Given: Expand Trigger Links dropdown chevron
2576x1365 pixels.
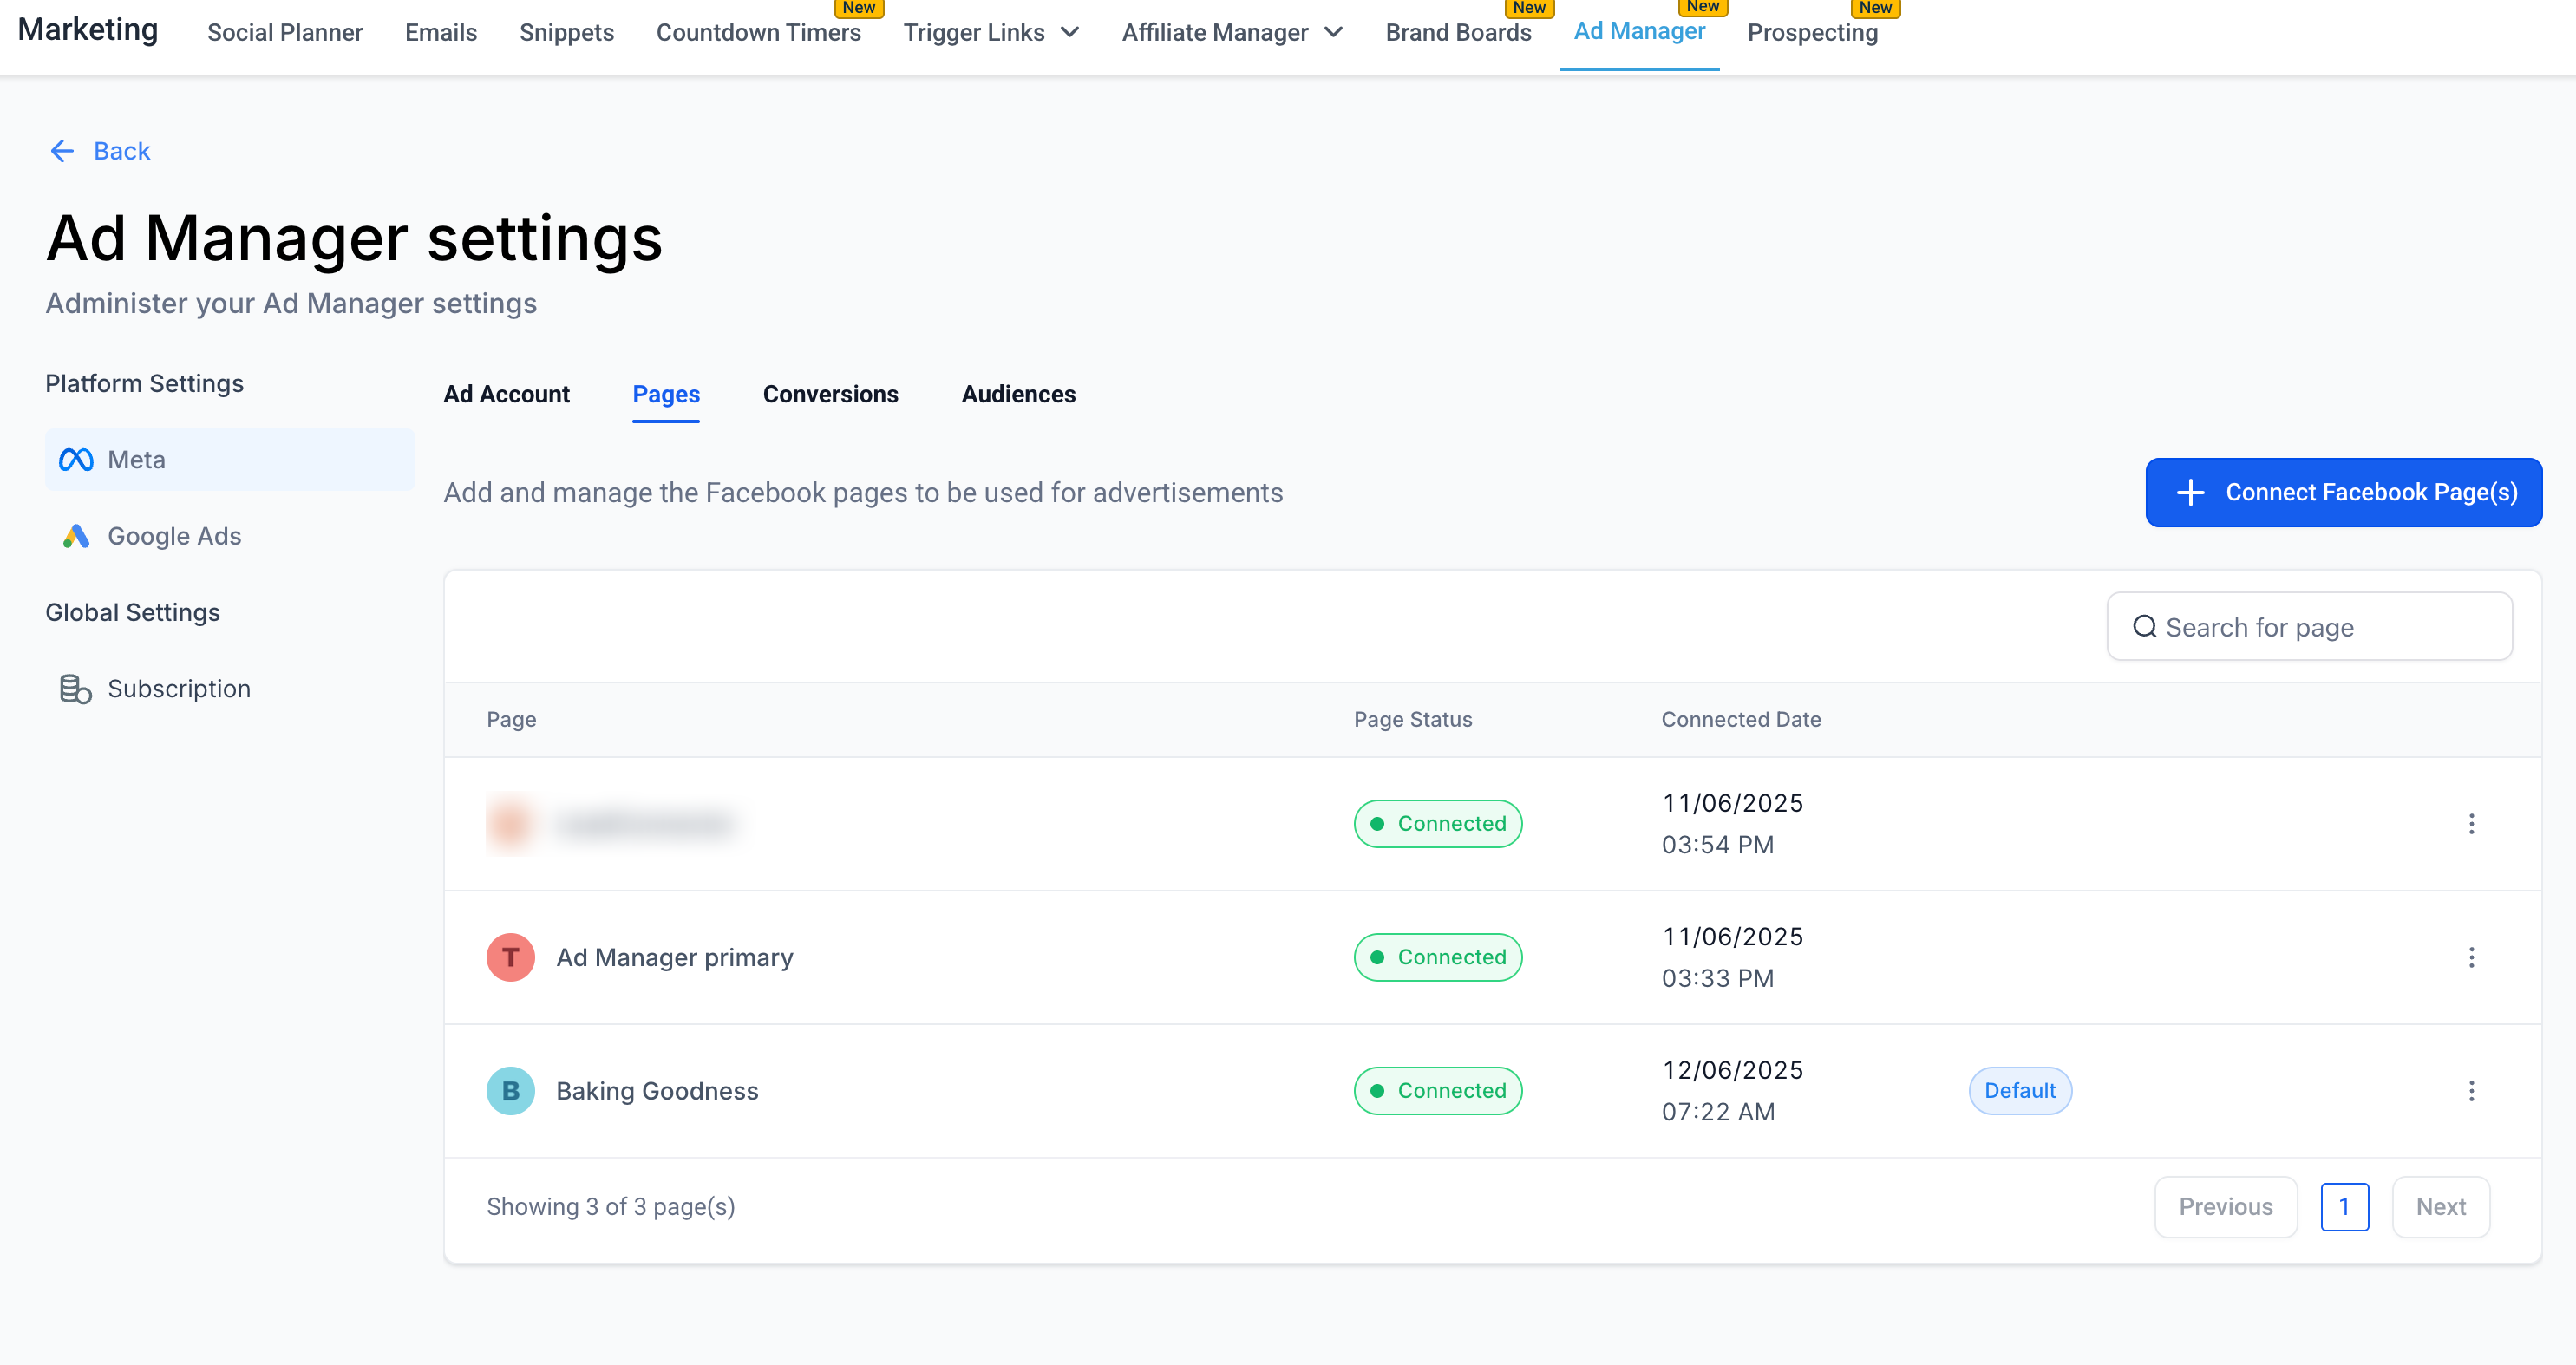Looking at the screenshot, I should point(1070,32).
